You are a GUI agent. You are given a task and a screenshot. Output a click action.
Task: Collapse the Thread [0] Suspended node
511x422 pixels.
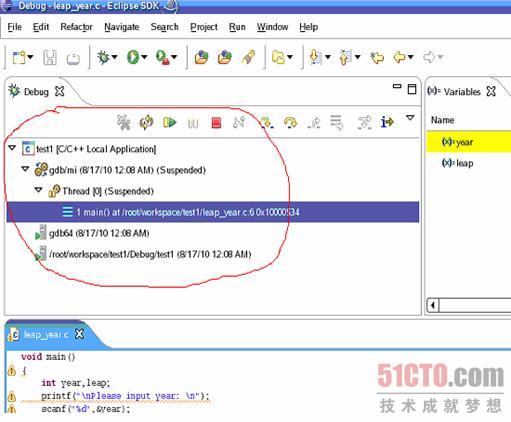(x=38, y=190)
